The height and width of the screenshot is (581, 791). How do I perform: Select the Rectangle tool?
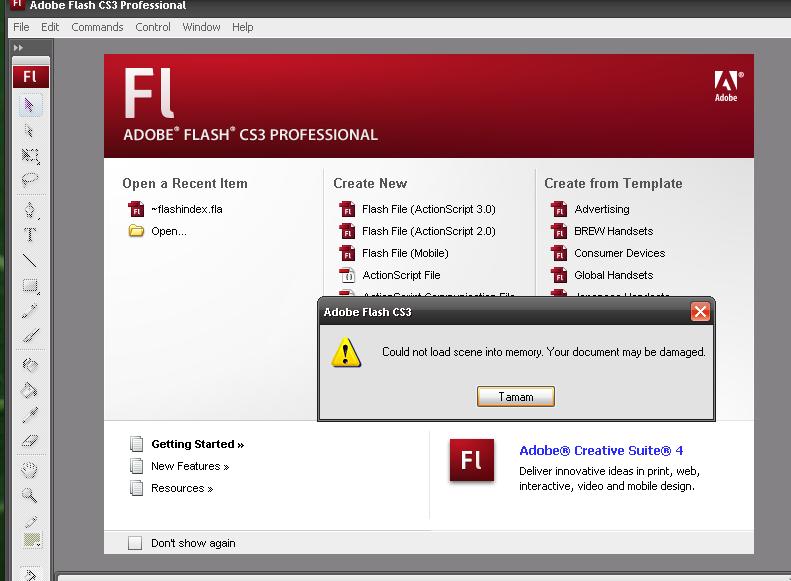30,286
